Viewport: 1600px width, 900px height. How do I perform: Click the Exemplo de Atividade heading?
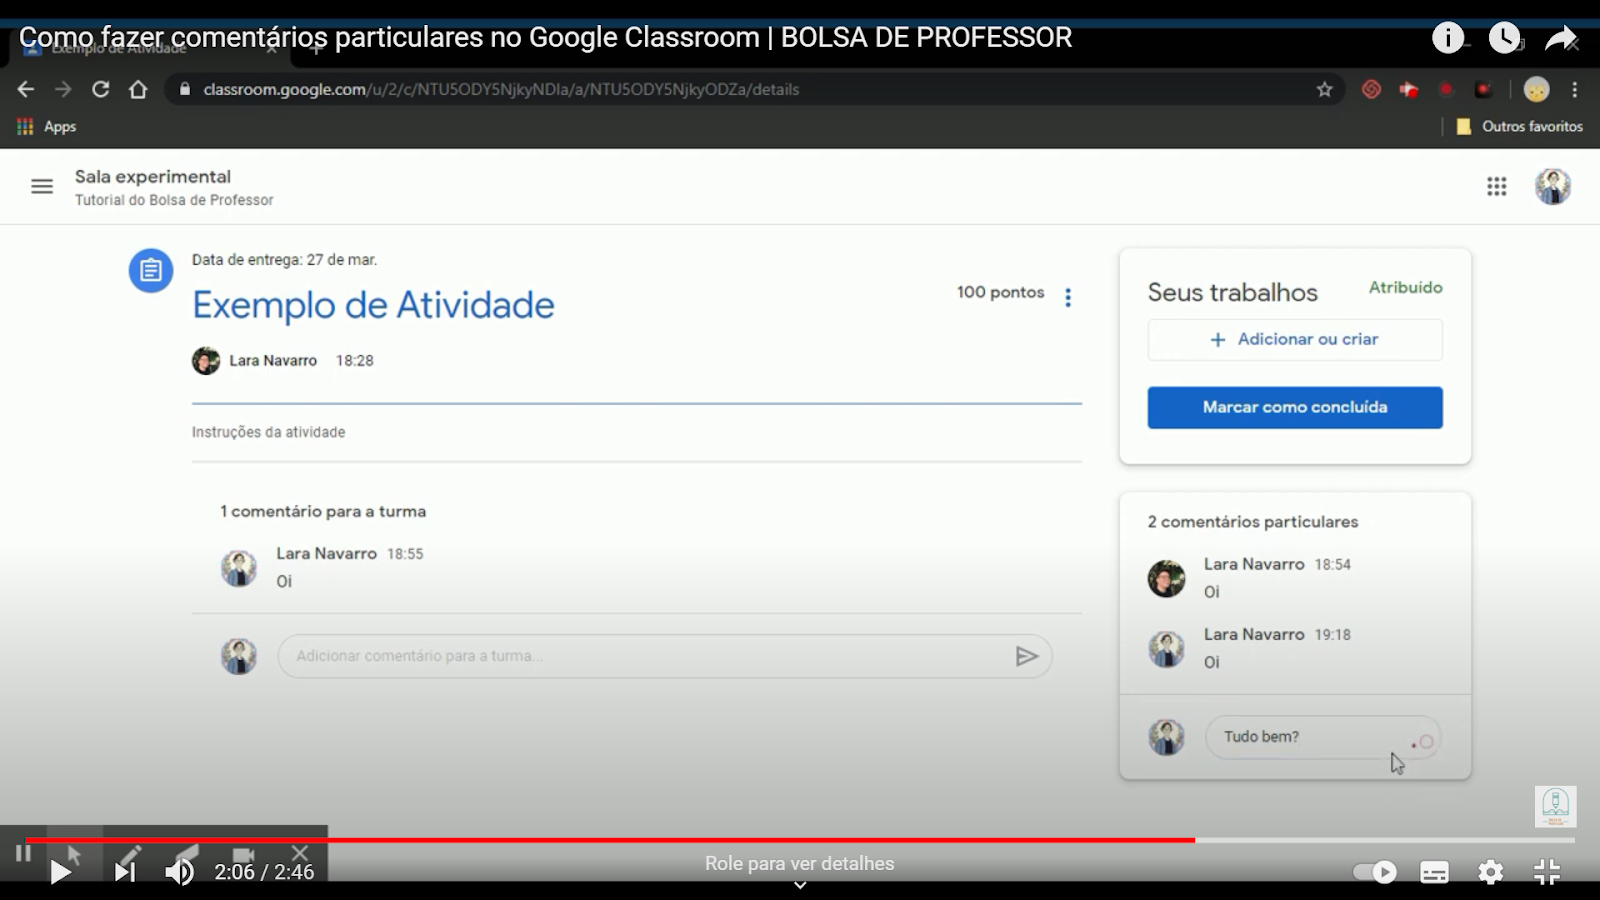373,305
